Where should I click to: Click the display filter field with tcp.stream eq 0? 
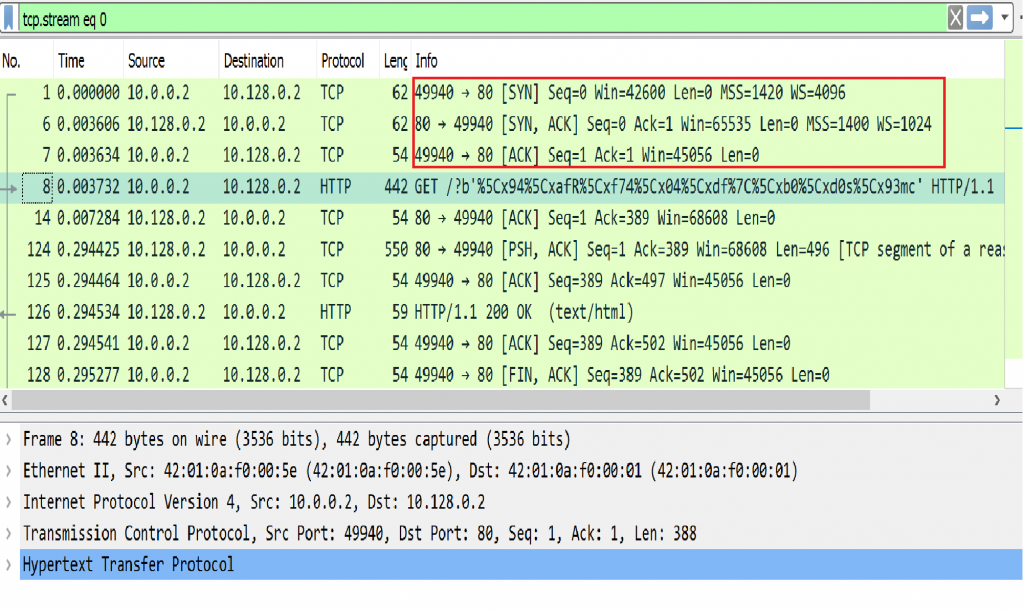[x=482, y=19]
